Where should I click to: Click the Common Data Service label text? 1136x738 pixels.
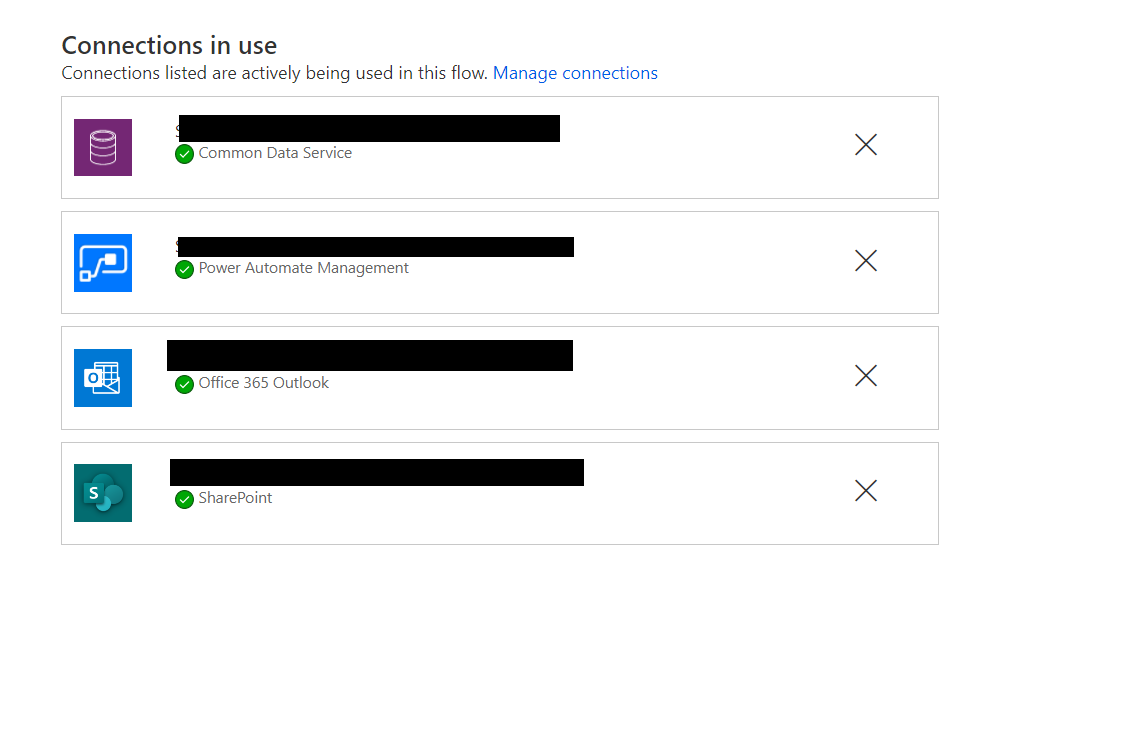pyautogui.click(x=275, y=153)
